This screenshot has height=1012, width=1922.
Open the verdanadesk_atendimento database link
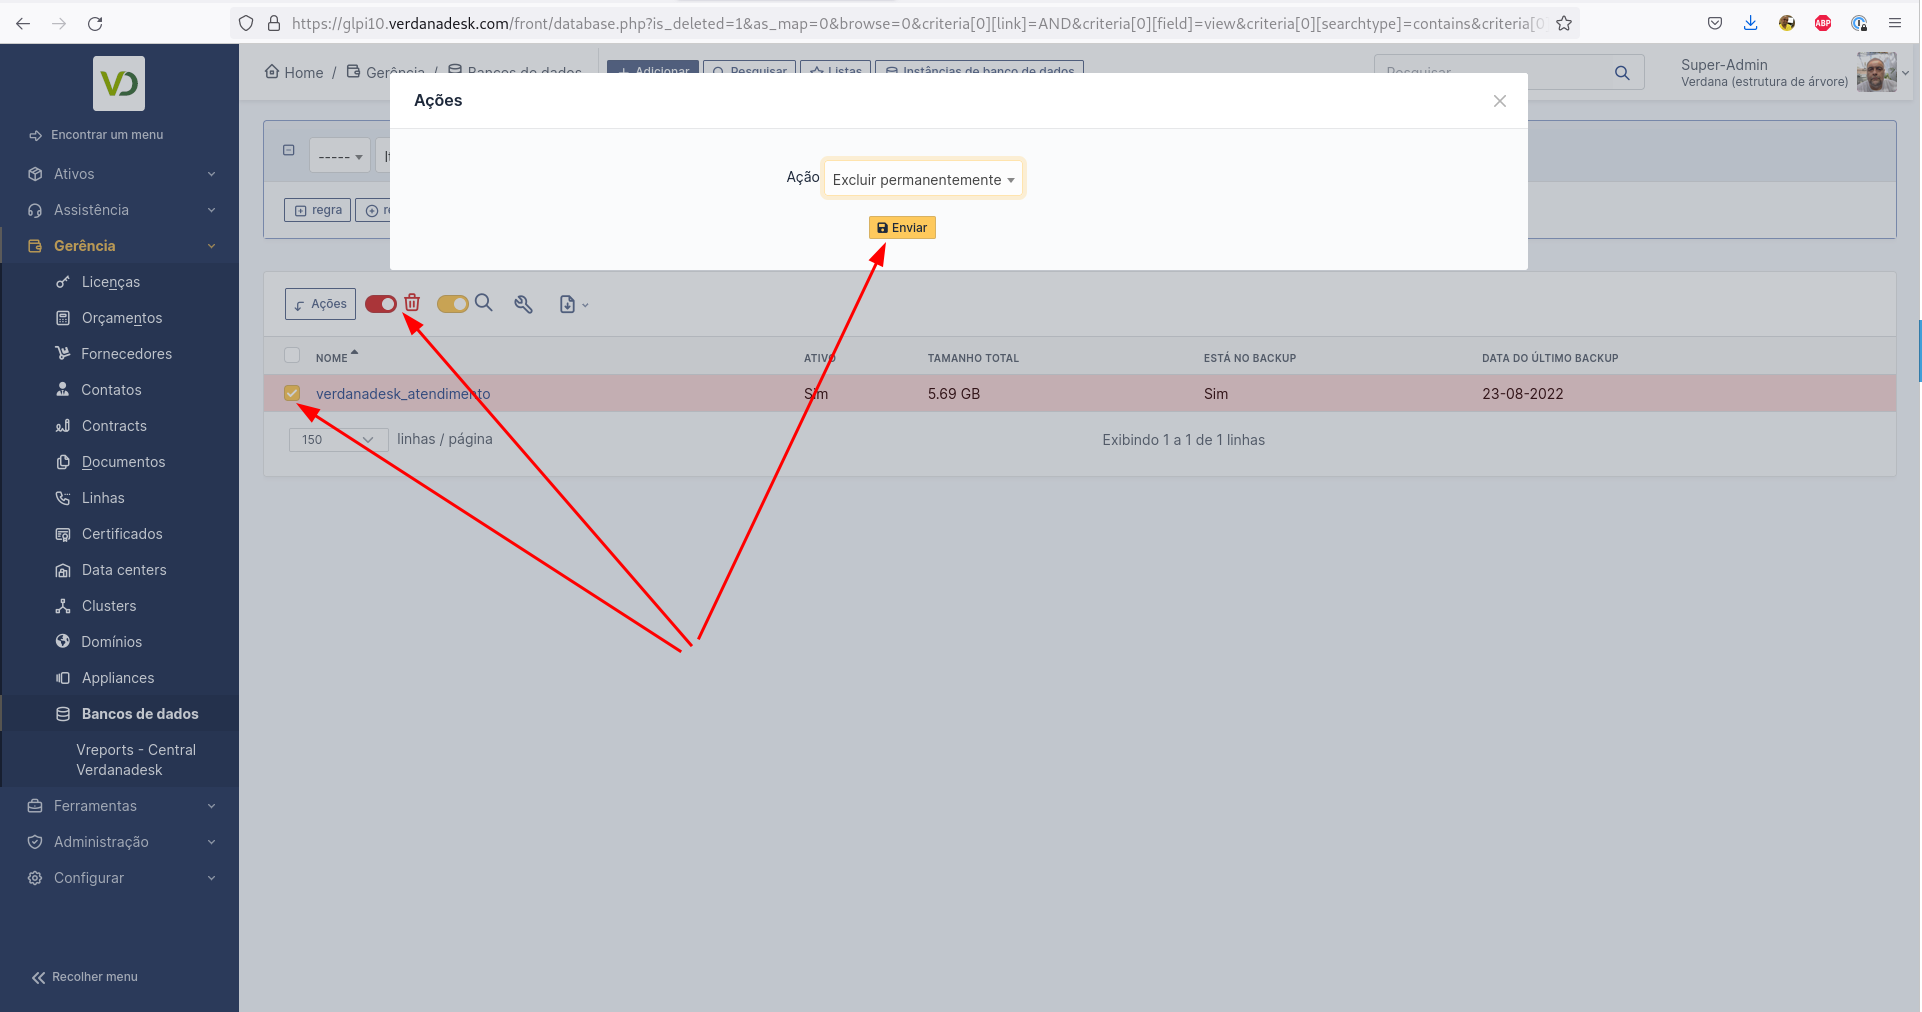402,393
